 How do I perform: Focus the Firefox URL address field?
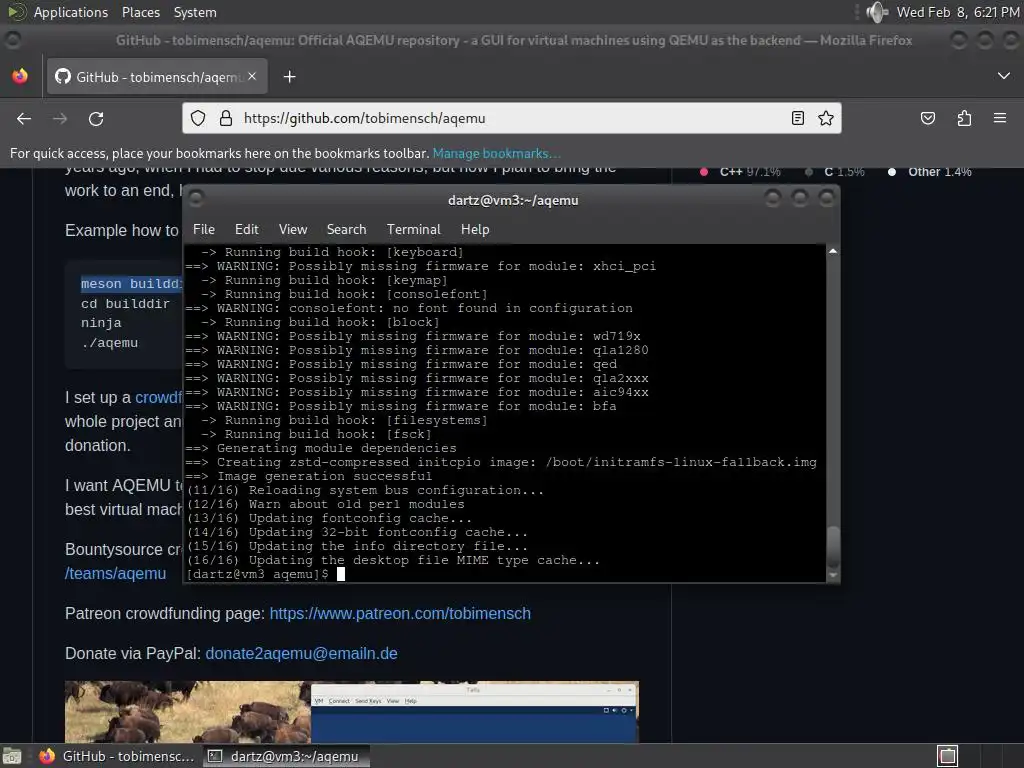coord(512,118)
